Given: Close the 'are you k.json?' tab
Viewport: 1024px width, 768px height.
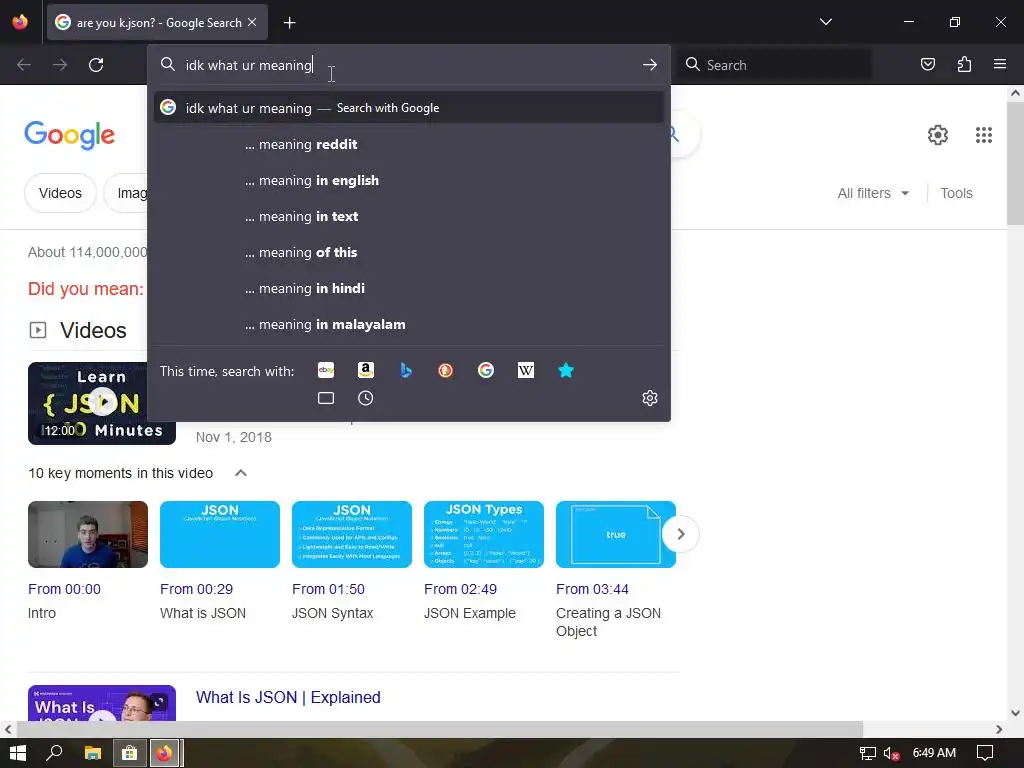Looking at the screenshot, I should (x=252, y=22).
